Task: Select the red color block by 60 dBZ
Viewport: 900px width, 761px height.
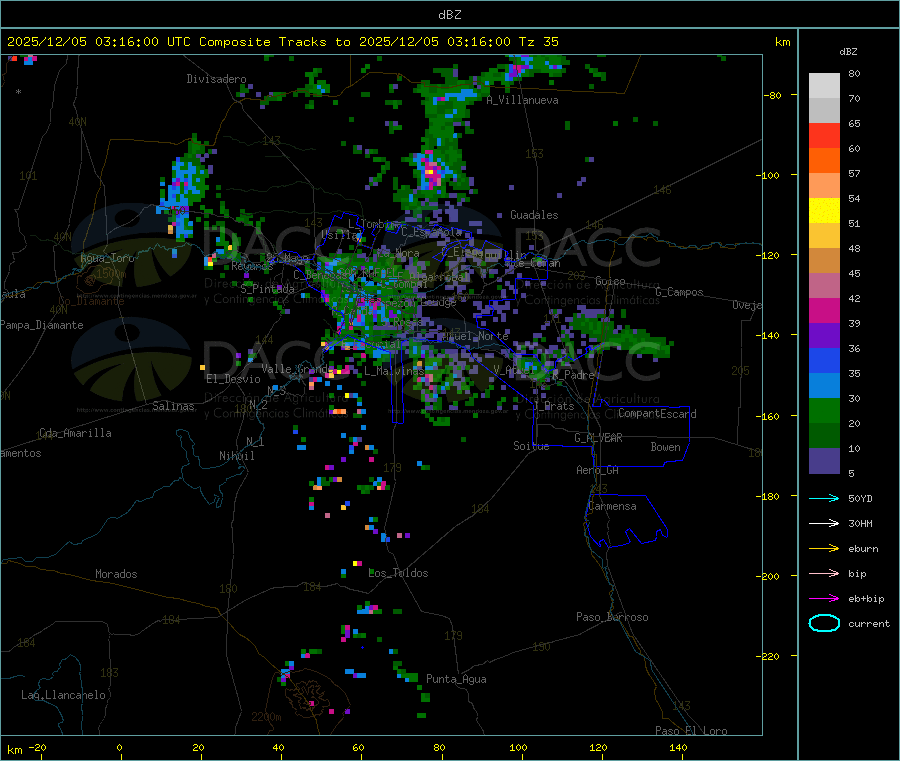Action: coord(824,135)
